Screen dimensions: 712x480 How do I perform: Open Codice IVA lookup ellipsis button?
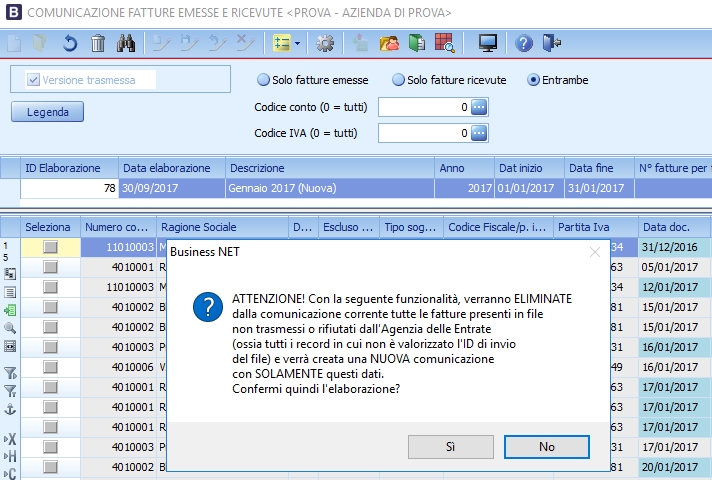point(479,133)
